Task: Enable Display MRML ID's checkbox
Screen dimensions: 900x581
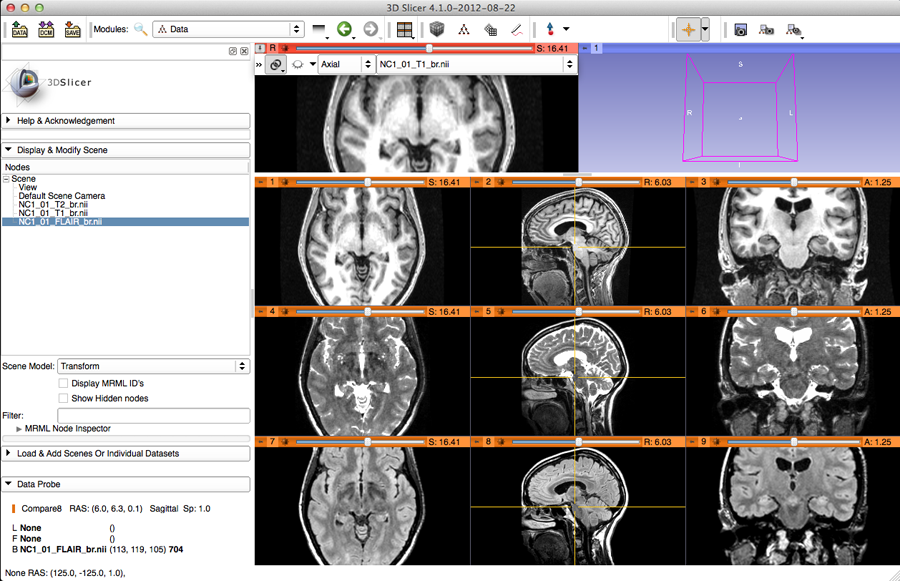Action: 64,383
